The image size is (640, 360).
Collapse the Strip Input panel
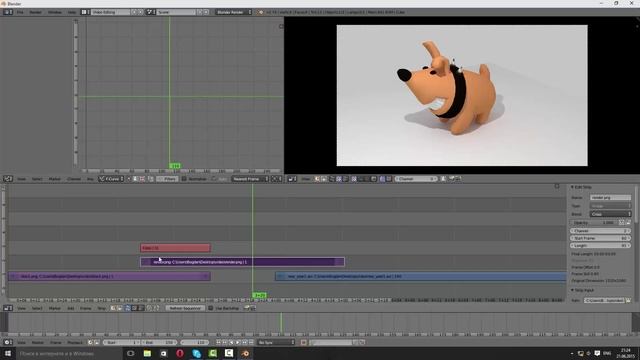572,290
